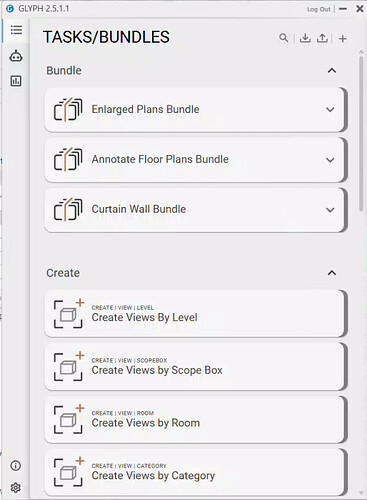Select Create Views by Room task
367x500 pixels.
click(x=196, y=419)
